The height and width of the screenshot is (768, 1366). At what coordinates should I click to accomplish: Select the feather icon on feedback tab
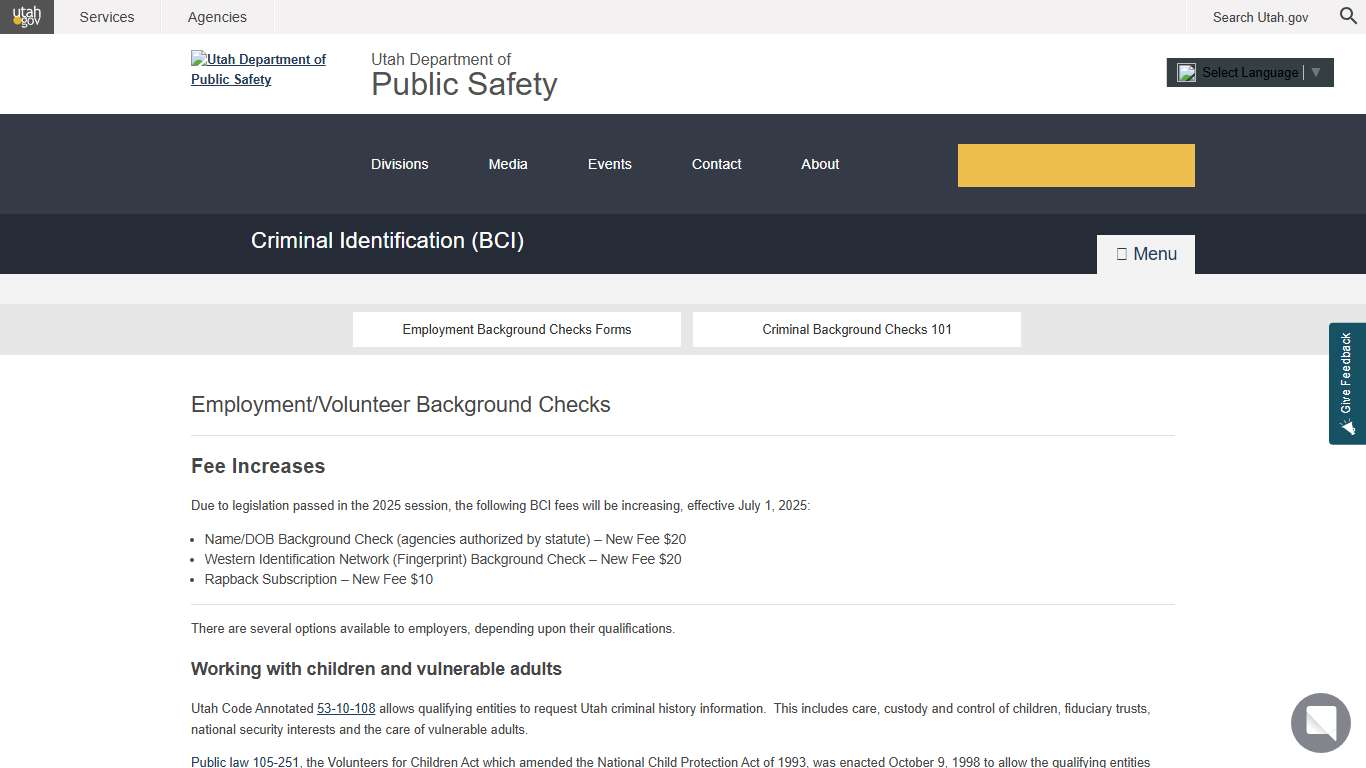click(x=1348, y=428)
